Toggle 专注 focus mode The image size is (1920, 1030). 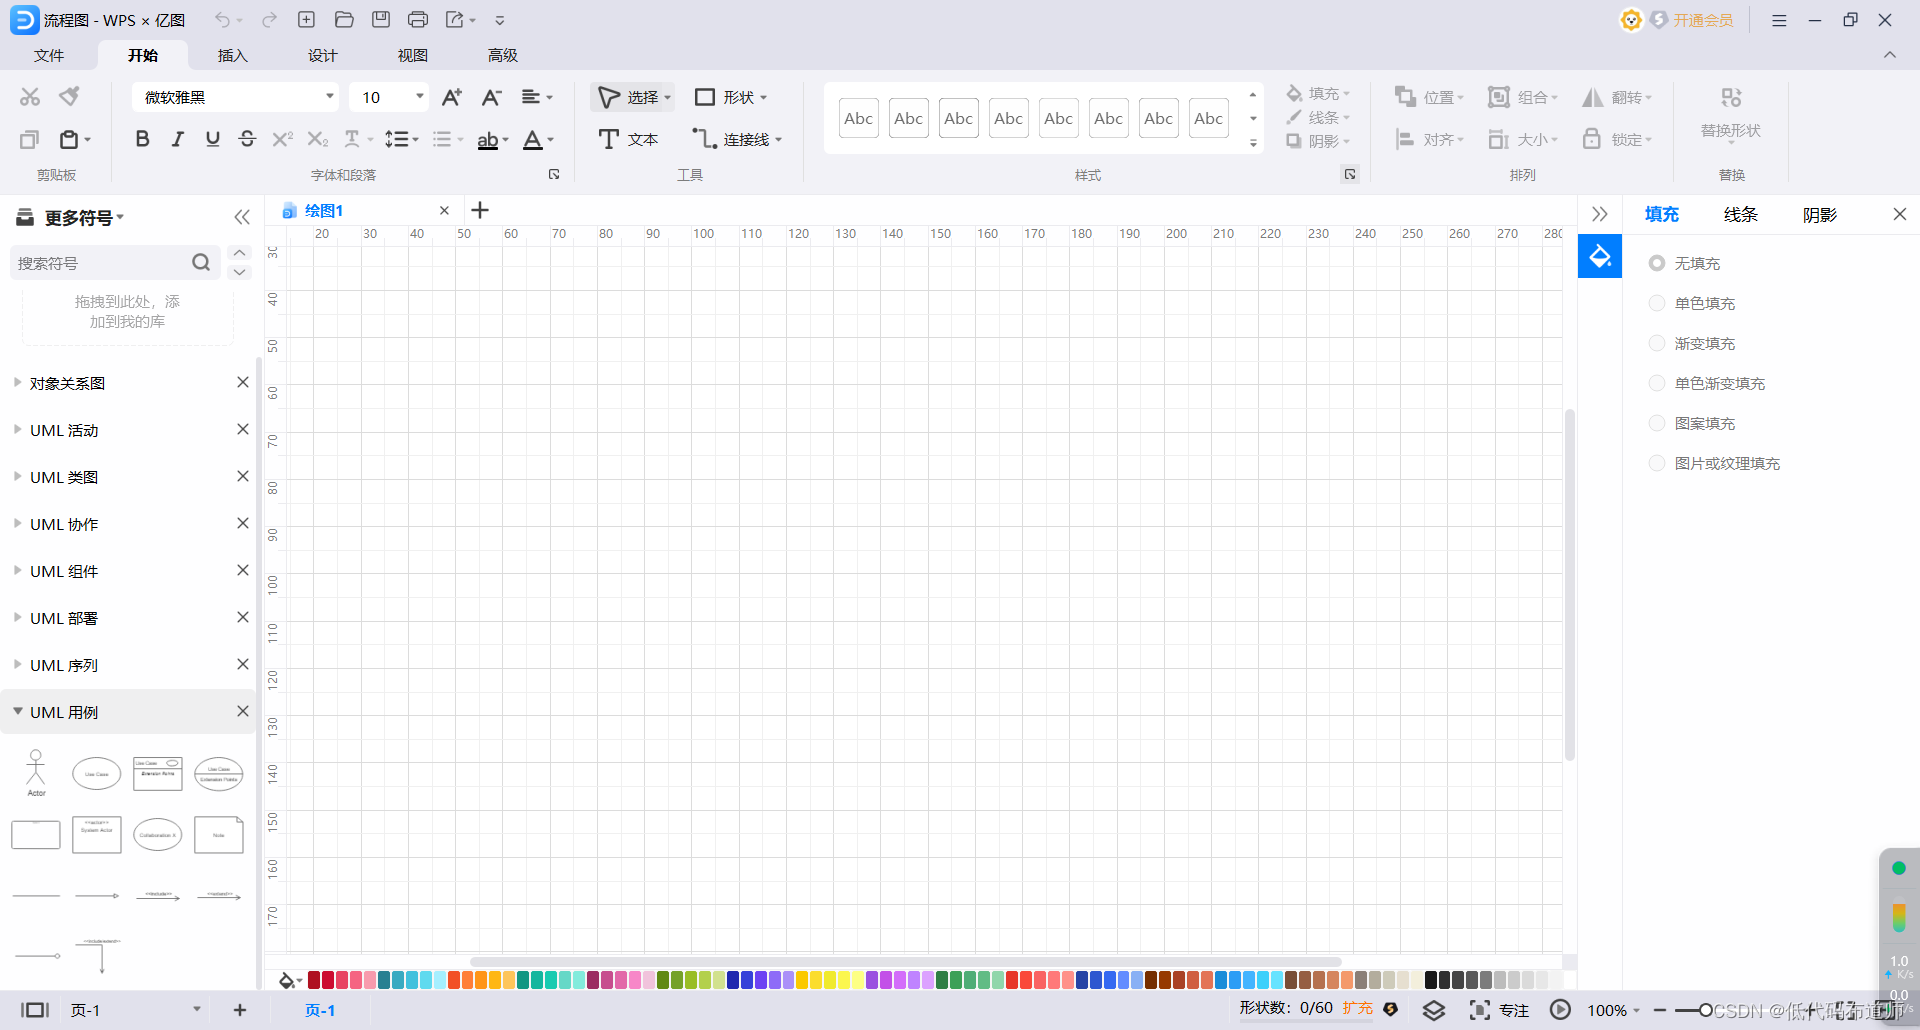(x=1499, y=1010)
